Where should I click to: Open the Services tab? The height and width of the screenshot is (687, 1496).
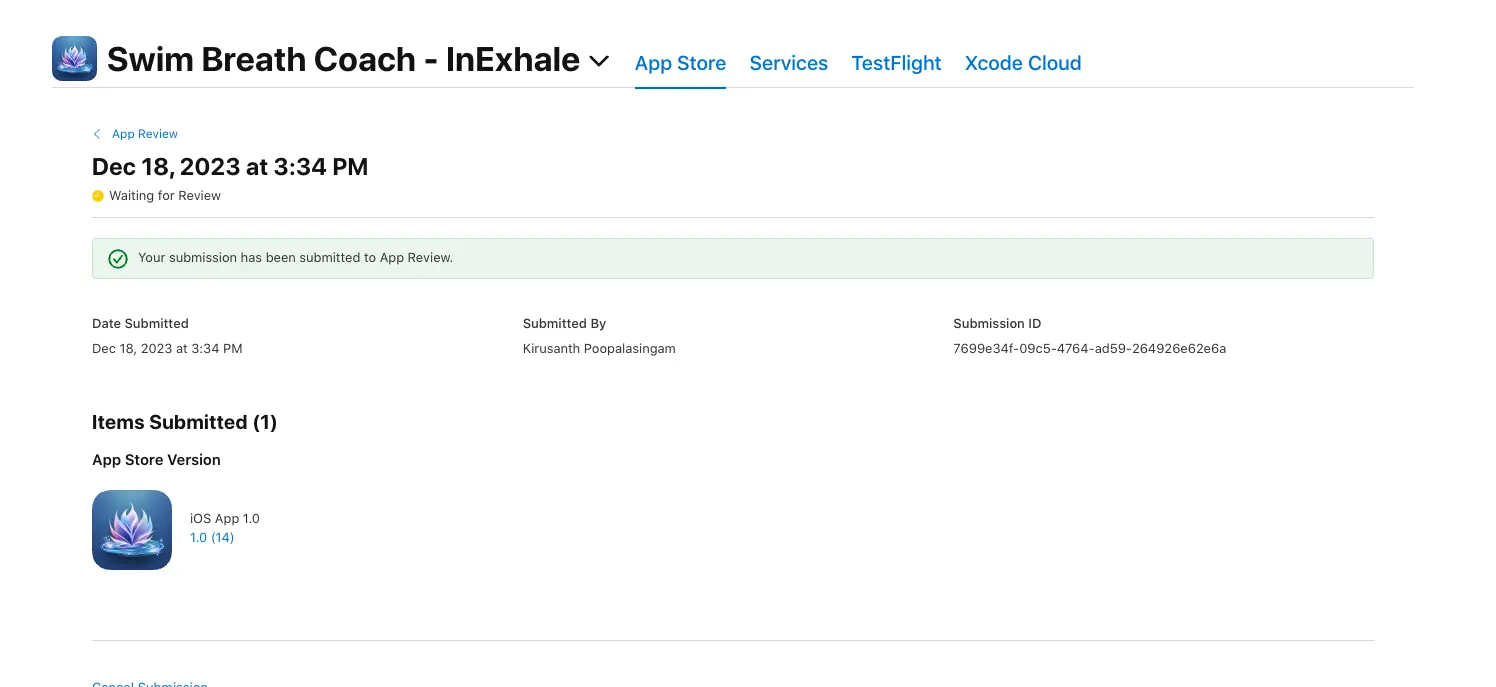tap(788, 63)
